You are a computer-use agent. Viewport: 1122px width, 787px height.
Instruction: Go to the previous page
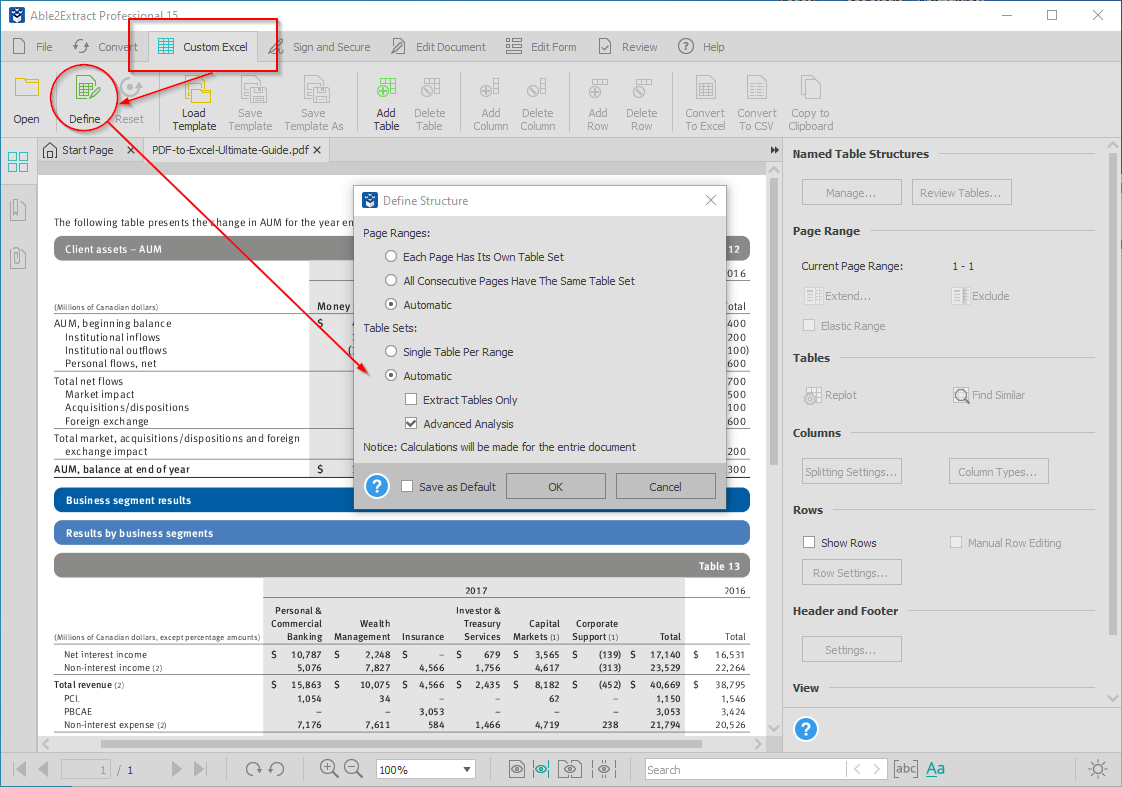tap(43, 769)
